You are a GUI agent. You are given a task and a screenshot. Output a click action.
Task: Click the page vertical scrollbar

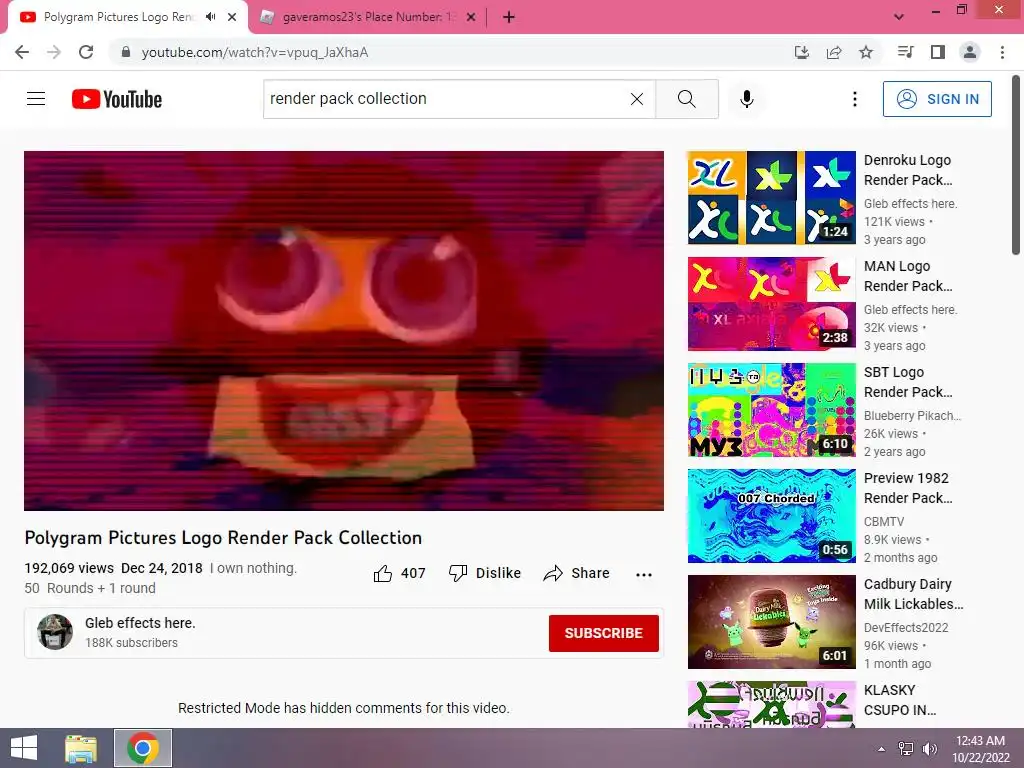(x=1016, y=166)
